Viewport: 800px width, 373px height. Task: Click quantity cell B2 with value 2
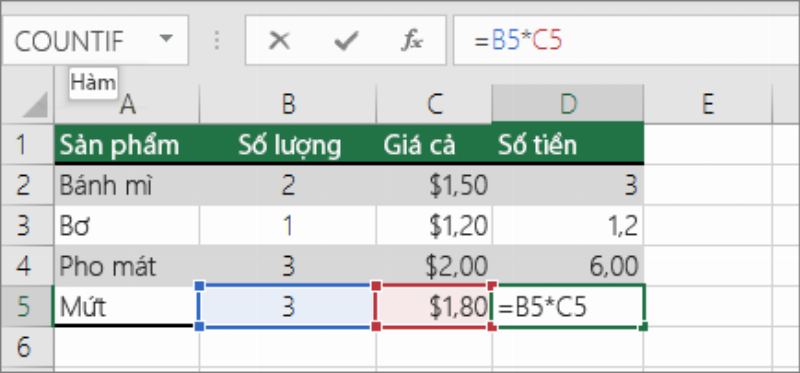click(x=288, y=185)
